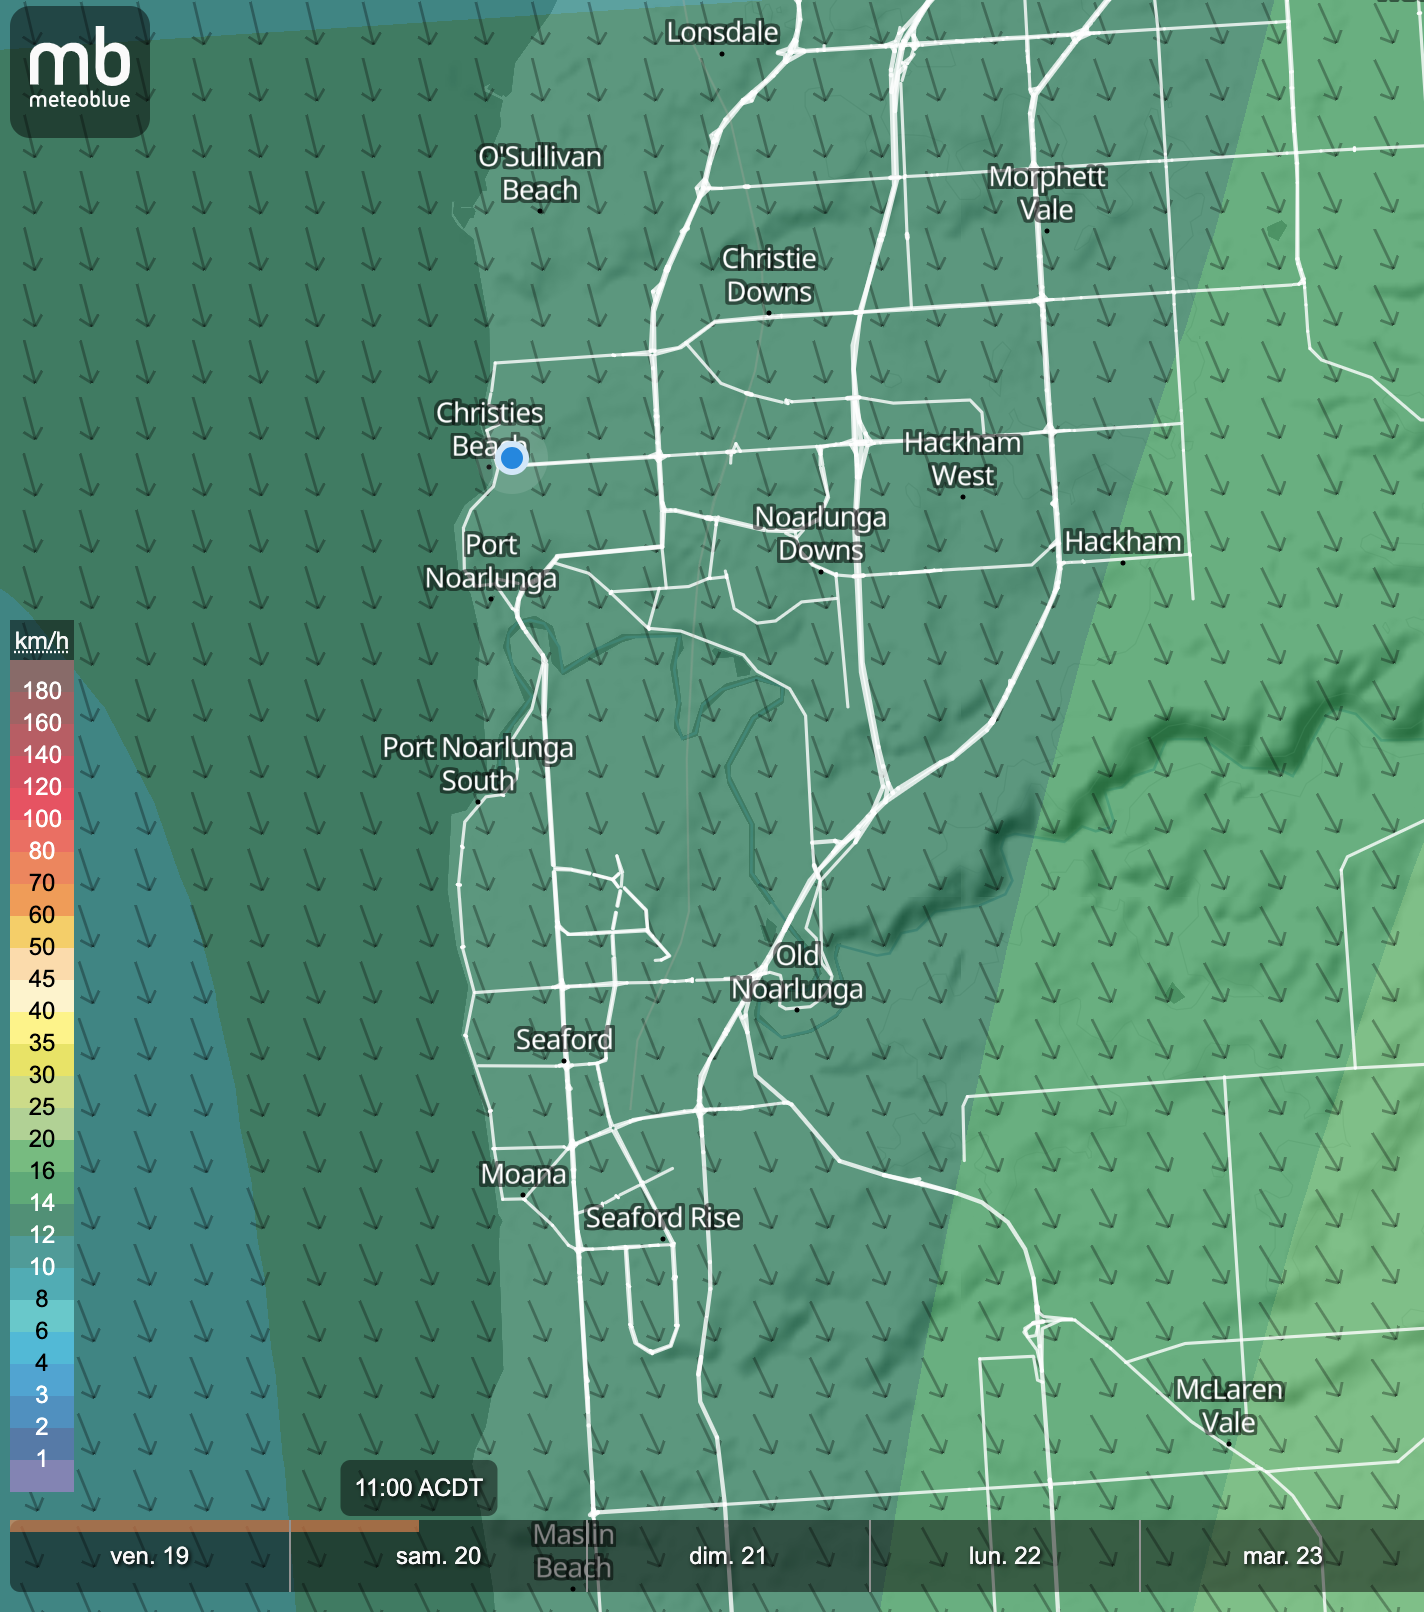The image size is (1424, 1612).
Task: Open the km/h unit selector
Action: point(42,641)
